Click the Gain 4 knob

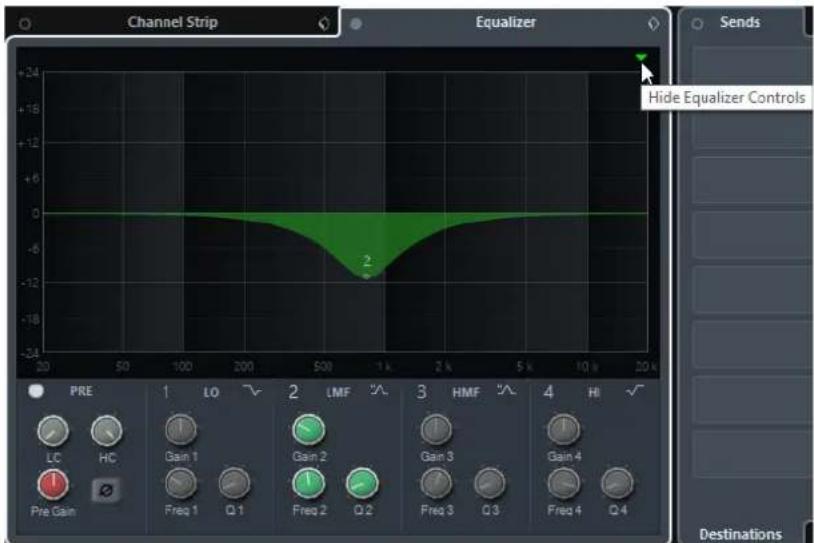pyautogui.click(x=564, y=429)
